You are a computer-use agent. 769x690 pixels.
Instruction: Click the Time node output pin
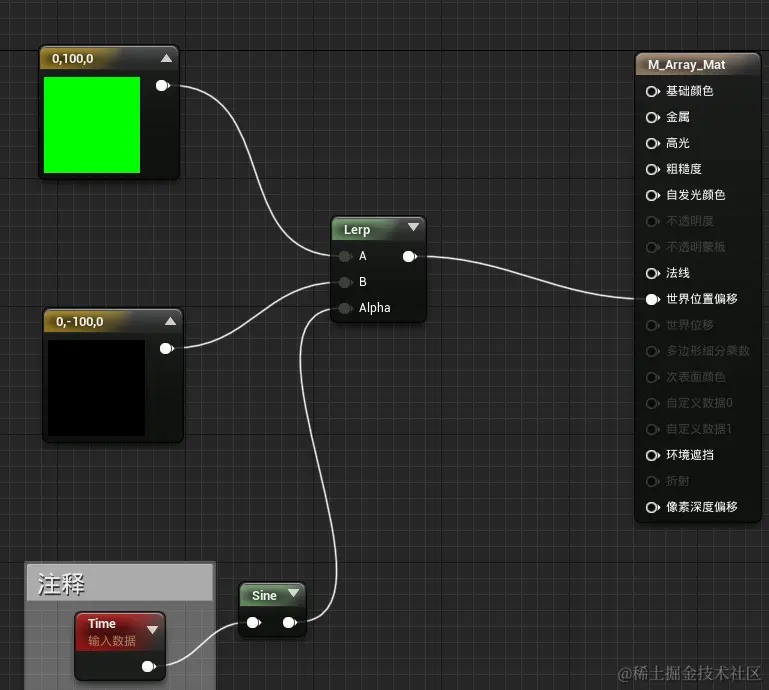[x=149, y=666]
